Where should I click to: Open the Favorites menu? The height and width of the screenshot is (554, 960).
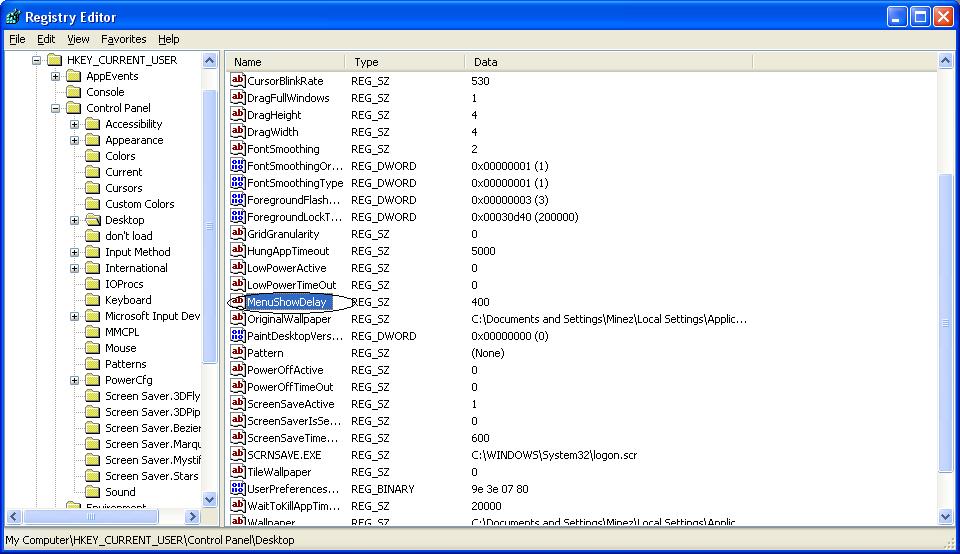[x=124, y=39]
